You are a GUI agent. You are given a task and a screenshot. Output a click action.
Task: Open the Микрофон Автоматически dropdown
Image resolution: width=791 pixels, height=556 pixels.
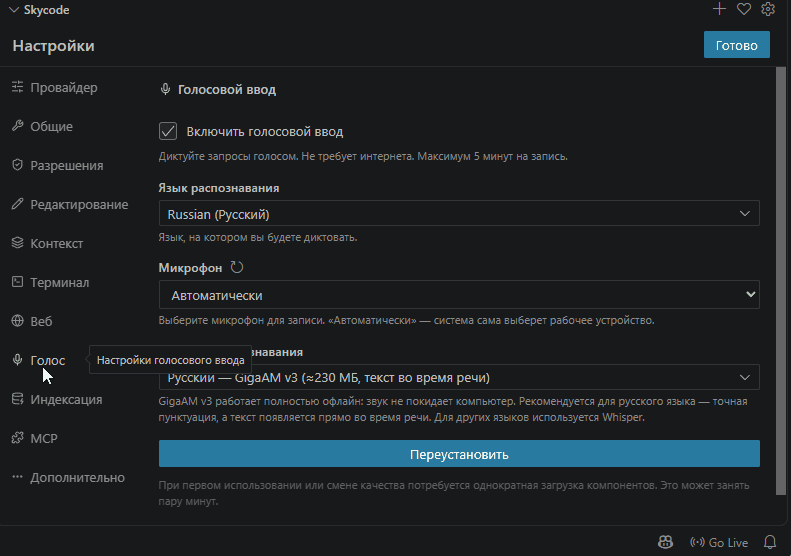459,295
